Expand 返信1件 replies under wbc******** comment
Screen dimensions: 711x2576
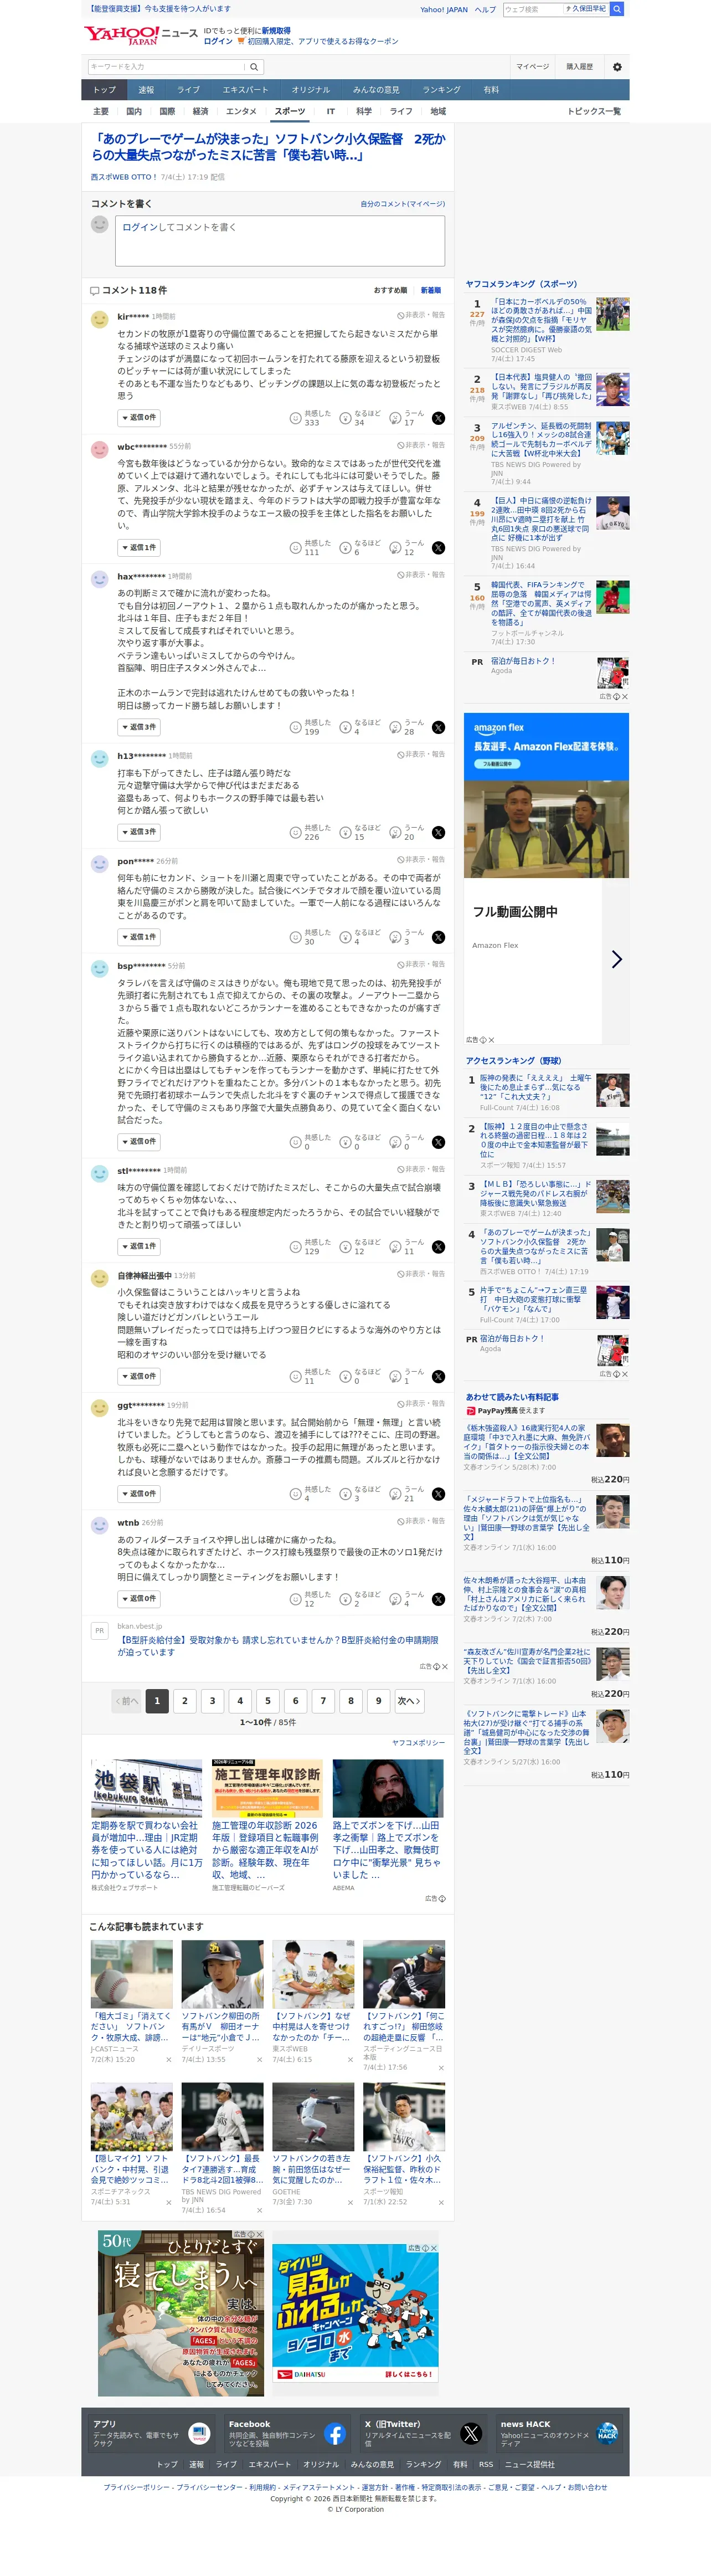pyautogui.click(x=139, y=548)
